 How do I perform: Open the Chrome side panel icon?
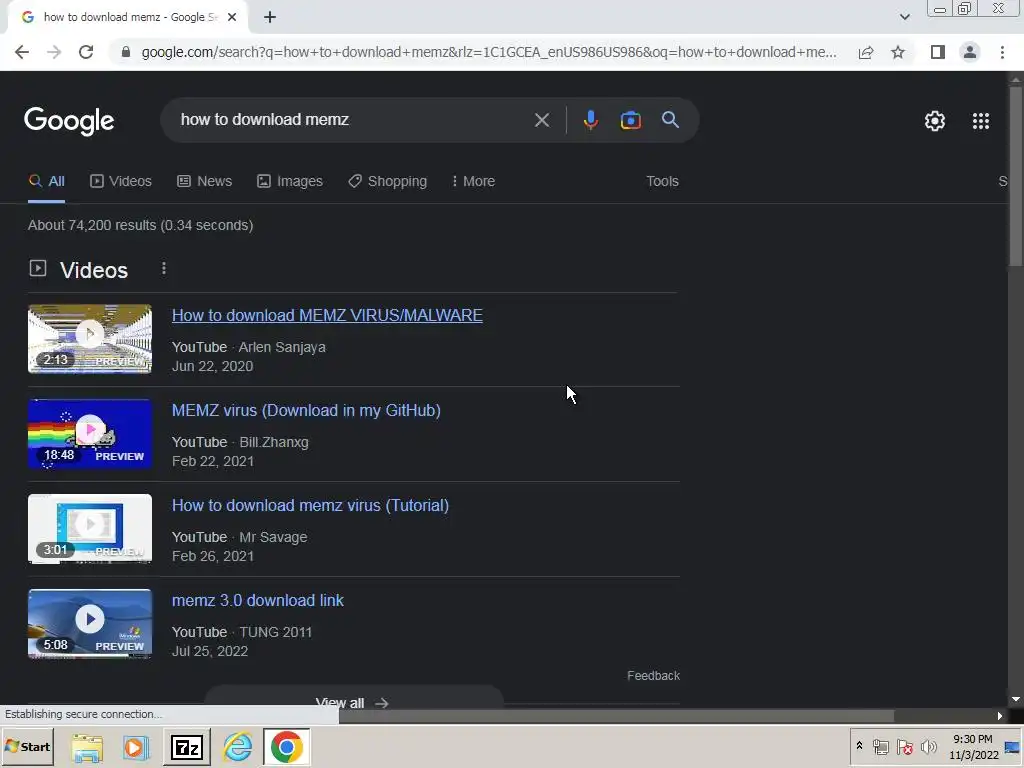tap(938, 52)
